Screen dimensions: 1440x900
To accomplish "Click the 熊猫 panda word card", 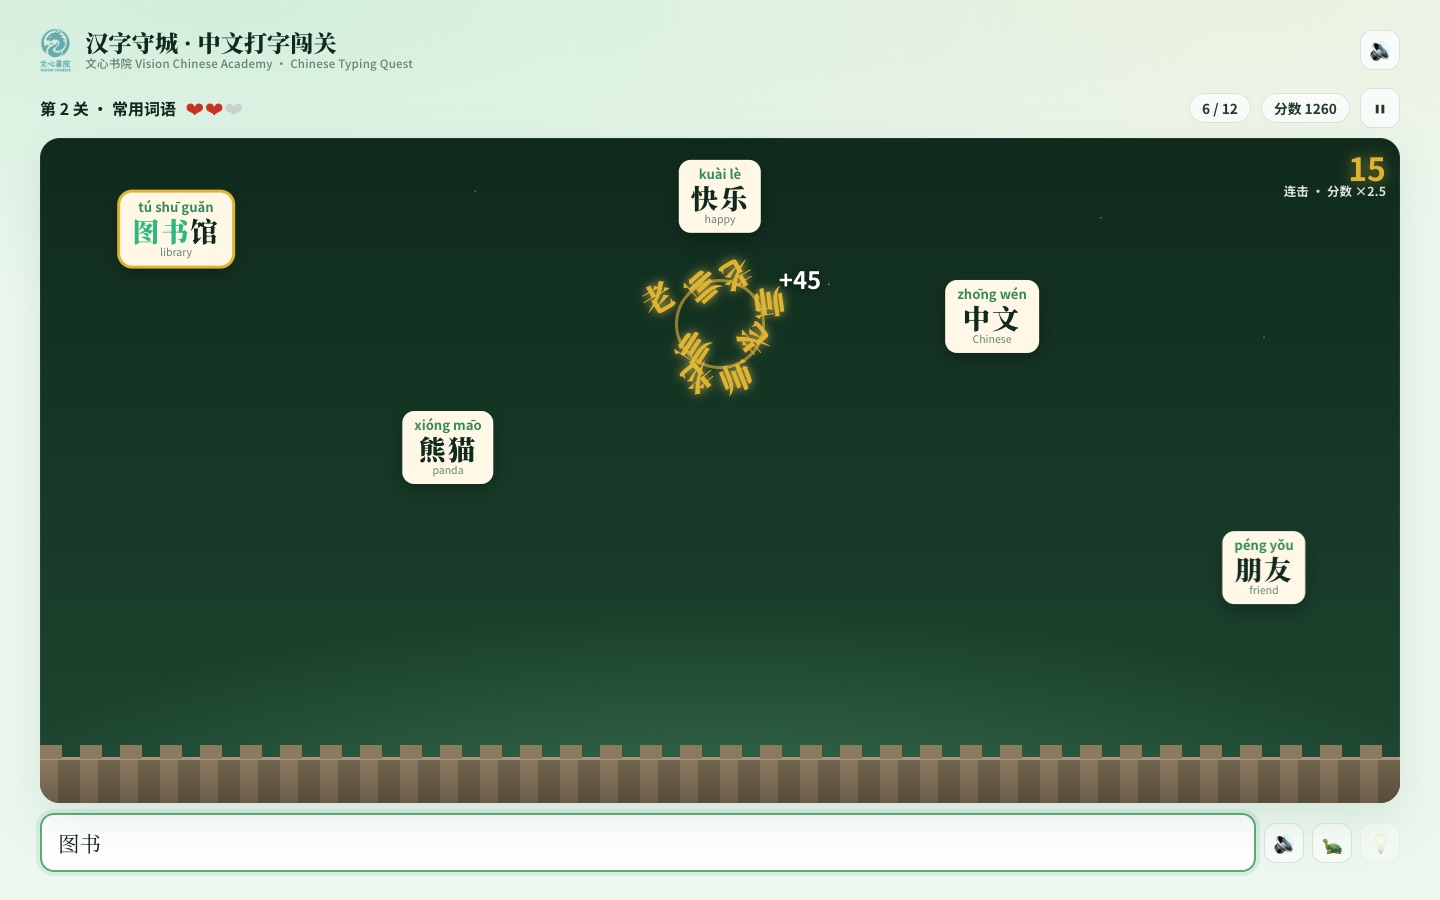I will click(x=448, y=447).
